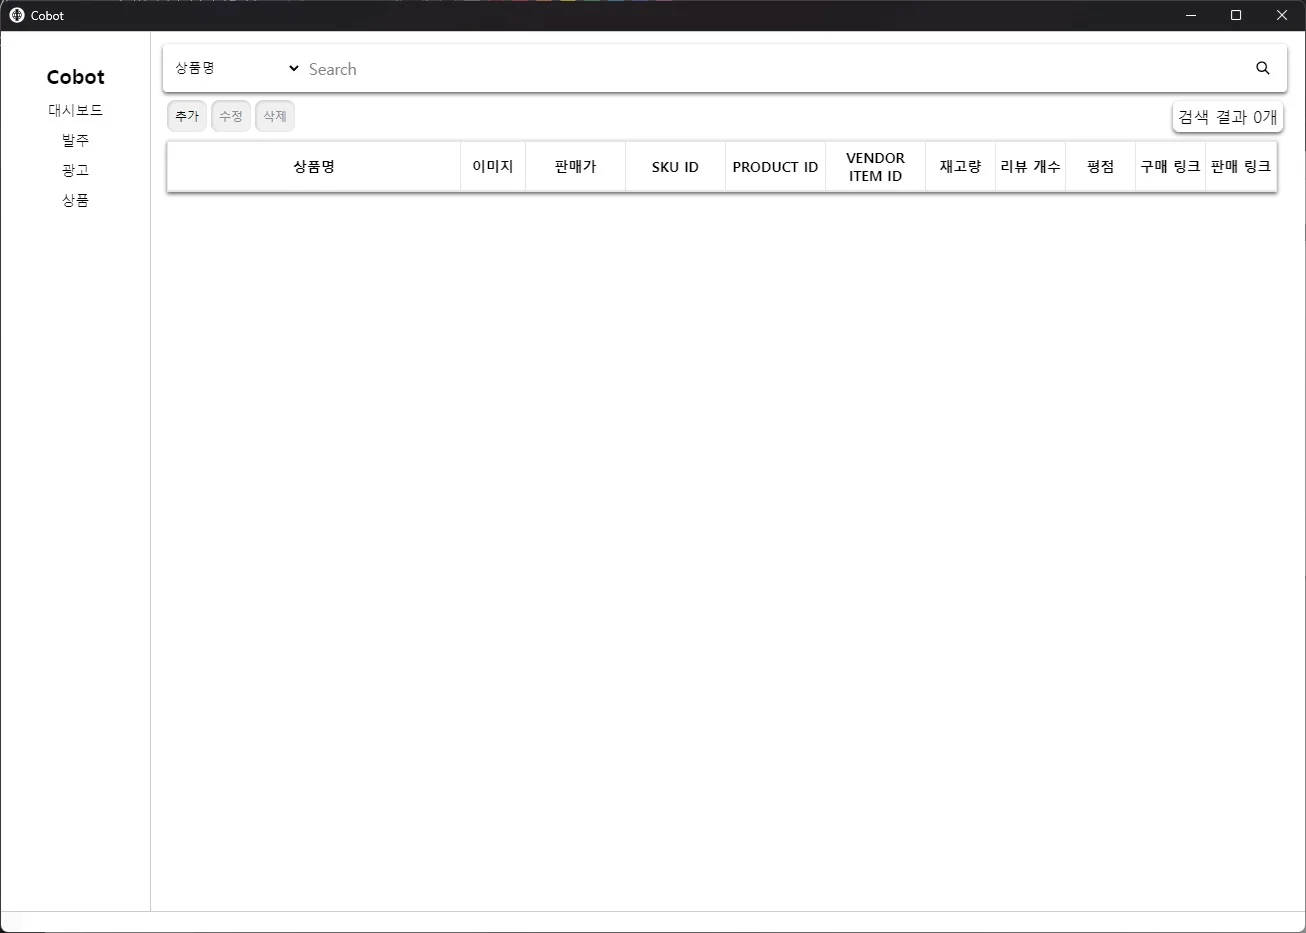Screen dimensions: 1306x933
Task: Click the 재고량 column header
Action: 960,167
